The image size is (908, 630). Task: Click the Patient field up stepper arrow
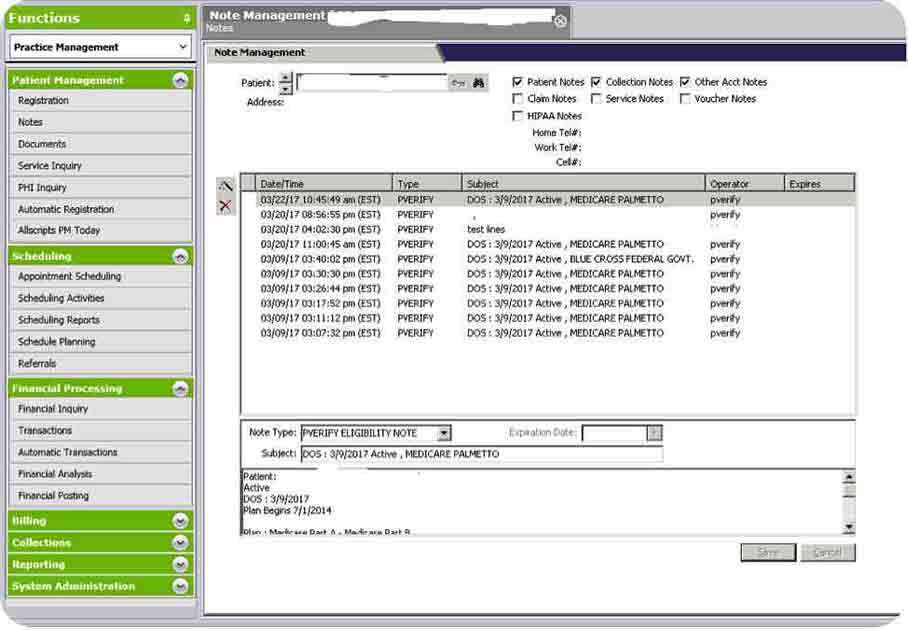(x=286, y=77)
